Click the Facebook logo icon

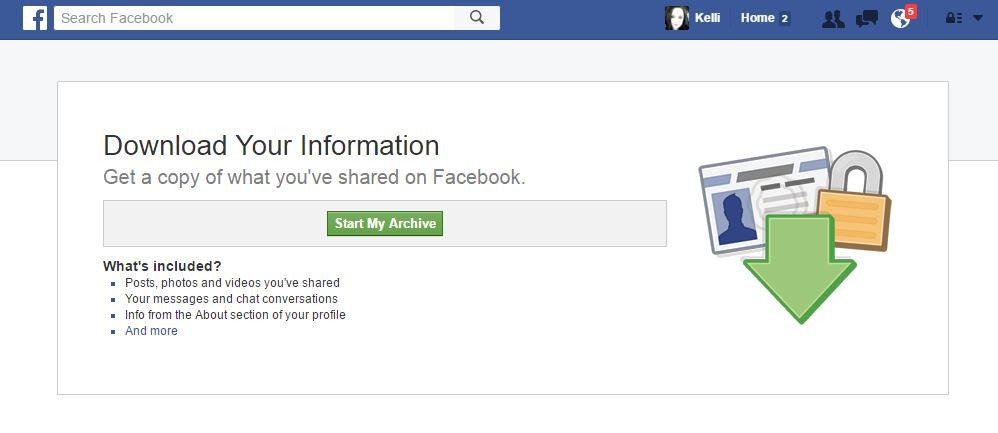[x=35, y=18]
